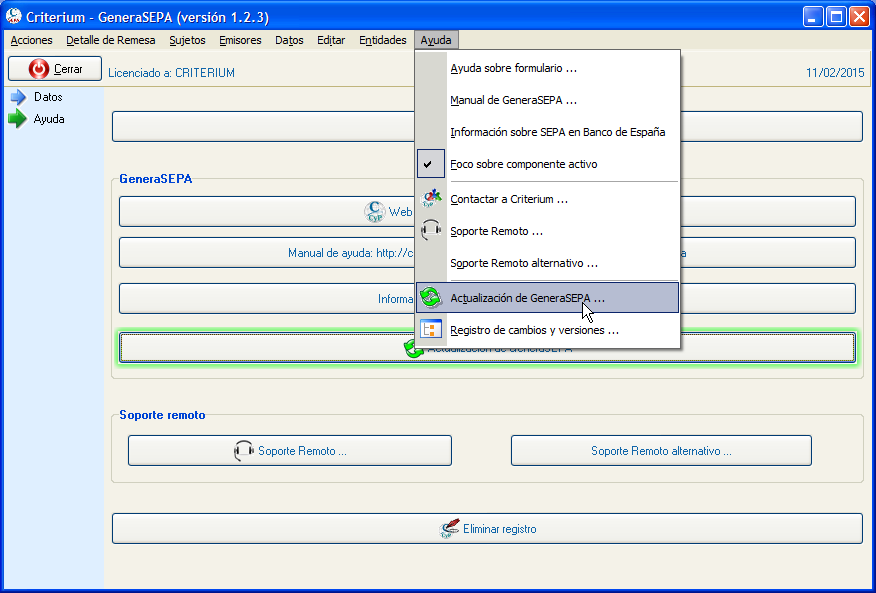Choose Ayuda sobre formulario menu entry
The image size is (876, 593).
tap(548, 68)
